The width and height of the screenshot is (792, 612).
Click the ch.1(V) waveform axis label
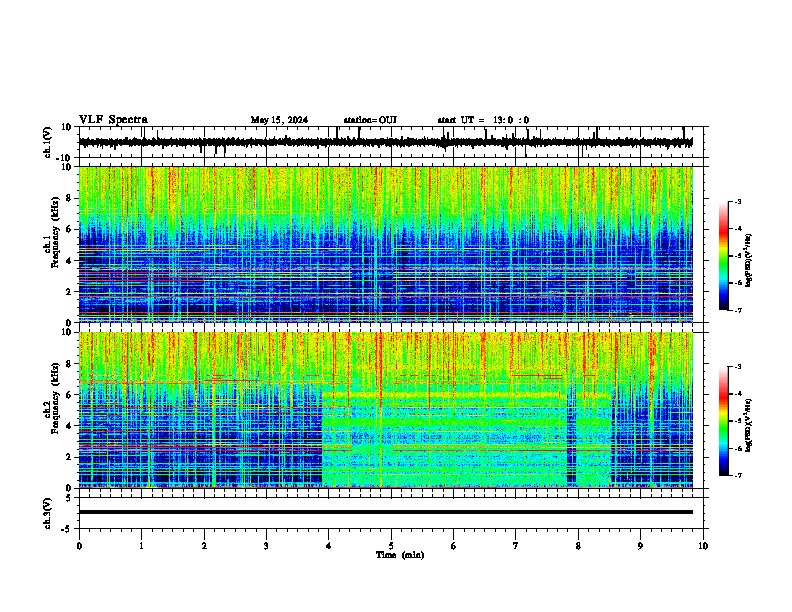point(48,142)
